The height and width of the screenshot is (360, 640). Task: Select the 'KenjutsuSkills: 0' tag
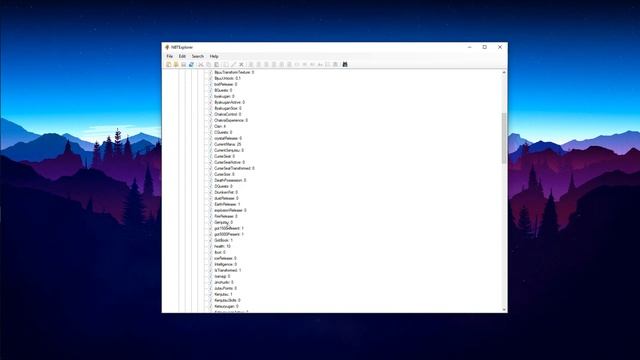click(227, 300)
